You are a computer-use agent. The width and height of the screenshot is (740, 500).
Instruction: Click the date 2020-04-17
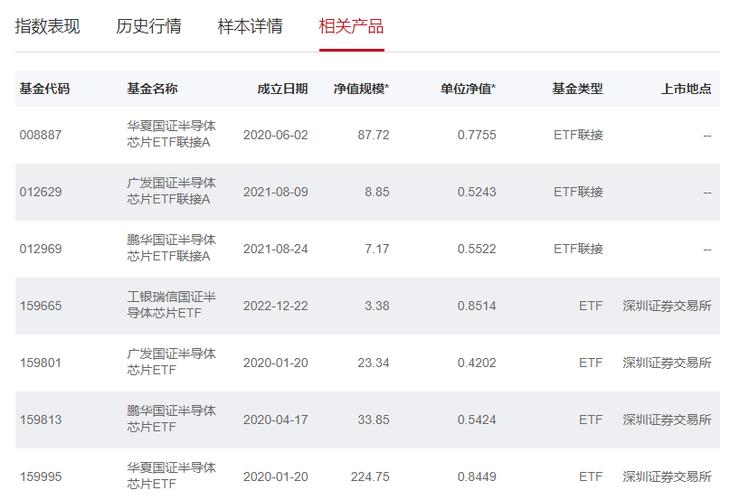[x=276, y=420]
